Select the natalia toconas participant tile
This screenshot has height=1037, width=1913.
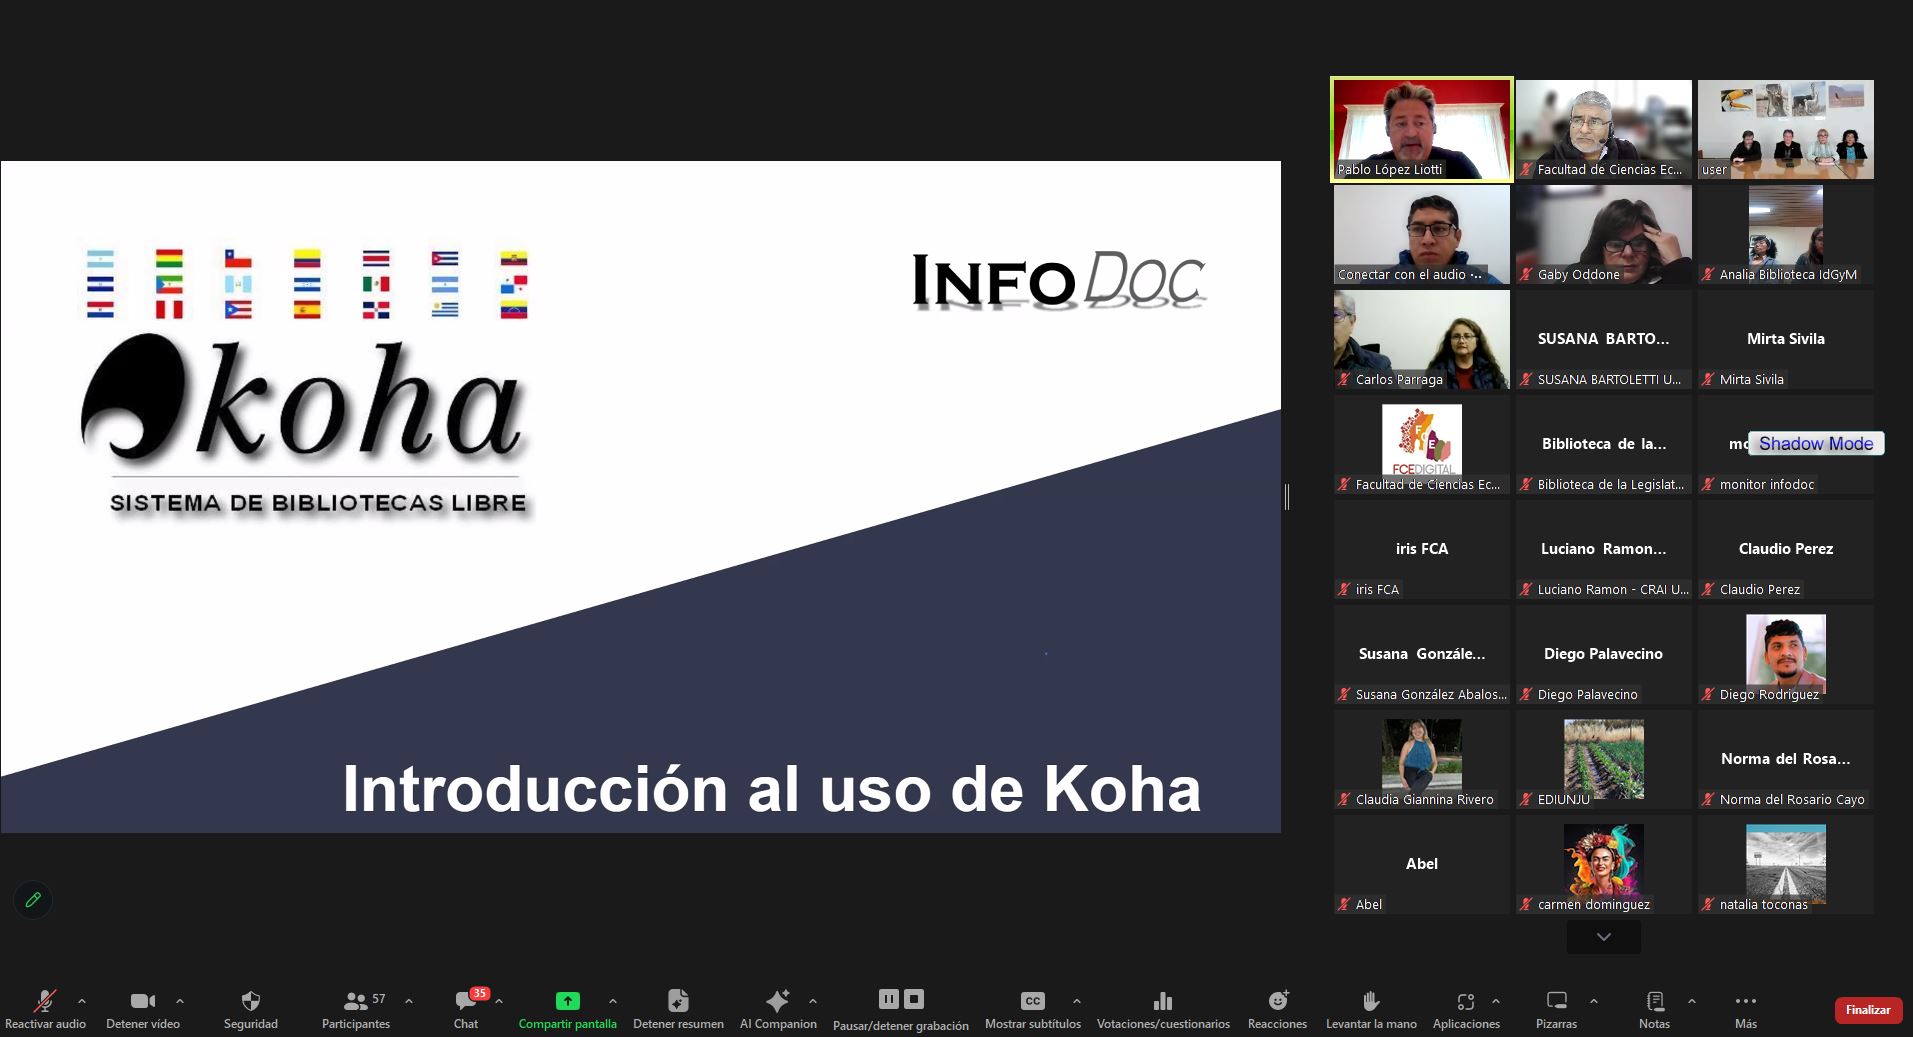click(1786, 865)
